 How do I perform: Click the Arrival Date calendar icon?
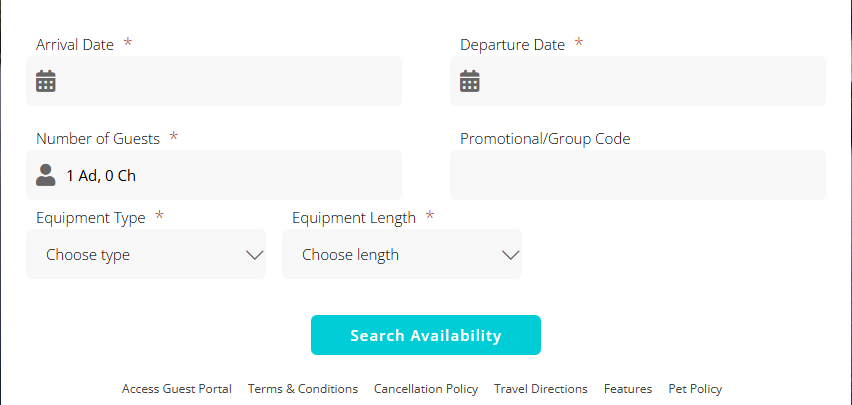pos(46,81)
